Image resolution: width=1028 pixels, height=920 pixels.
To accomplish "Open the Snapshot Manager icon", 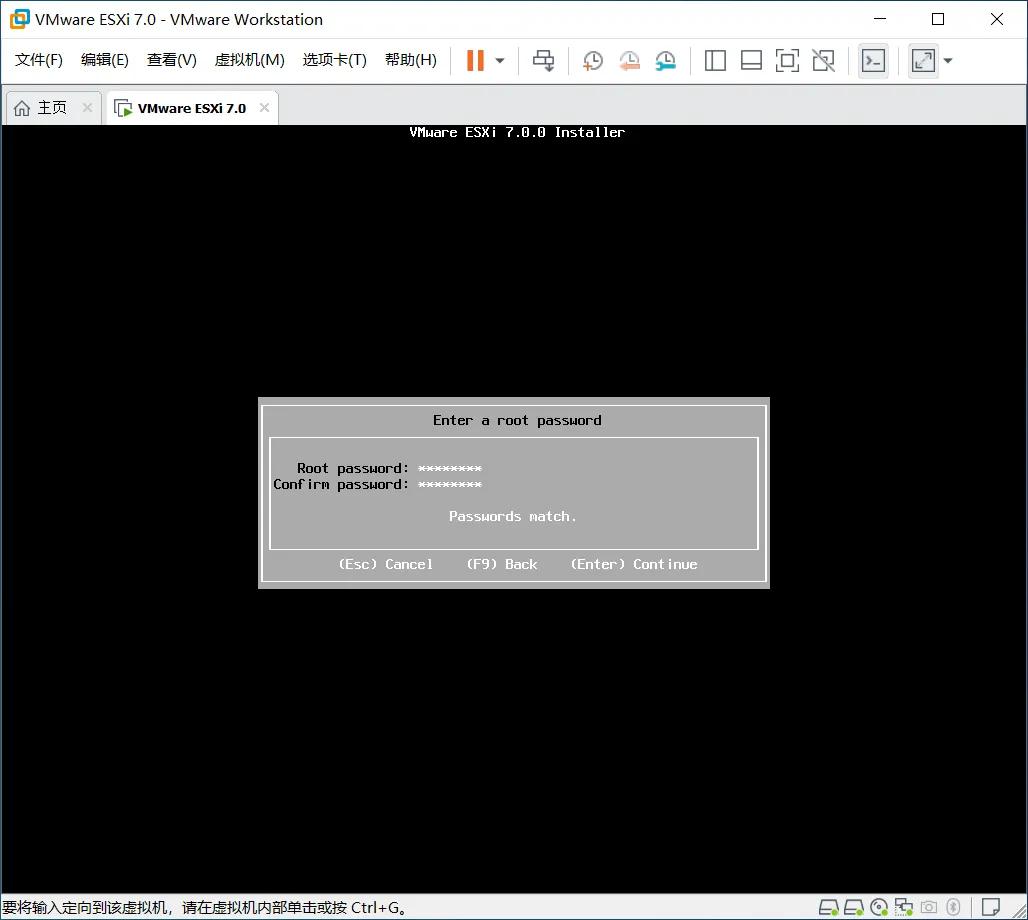I will [665, 61].
